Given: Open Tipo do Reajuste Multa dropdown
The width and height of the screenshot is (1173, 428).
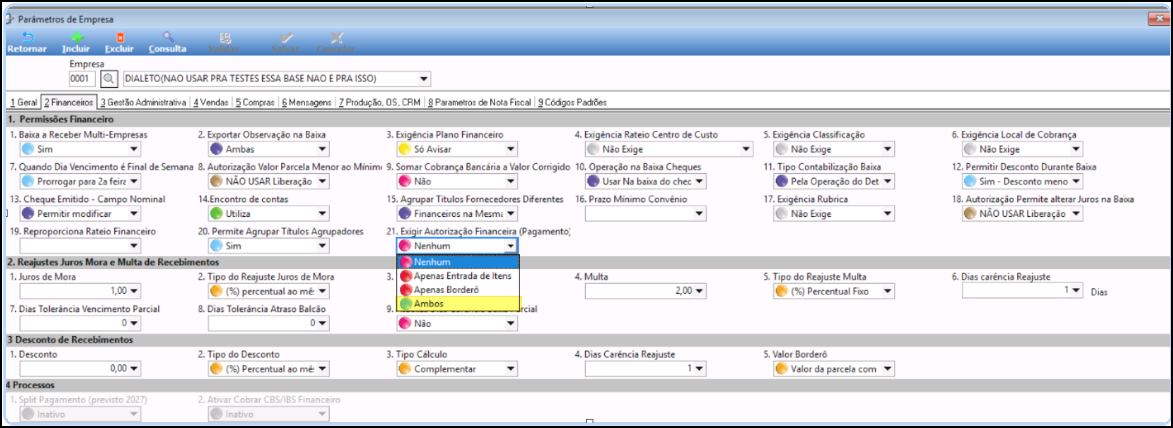Looking at the screenshot, I should 887,291.
